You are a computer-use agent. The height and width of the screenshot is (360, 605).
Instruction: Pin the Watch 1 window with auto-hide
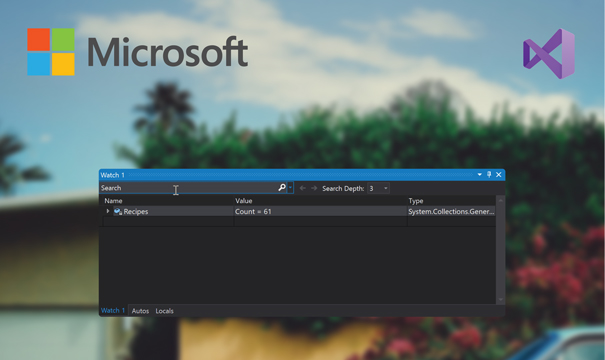click(489, 174)
